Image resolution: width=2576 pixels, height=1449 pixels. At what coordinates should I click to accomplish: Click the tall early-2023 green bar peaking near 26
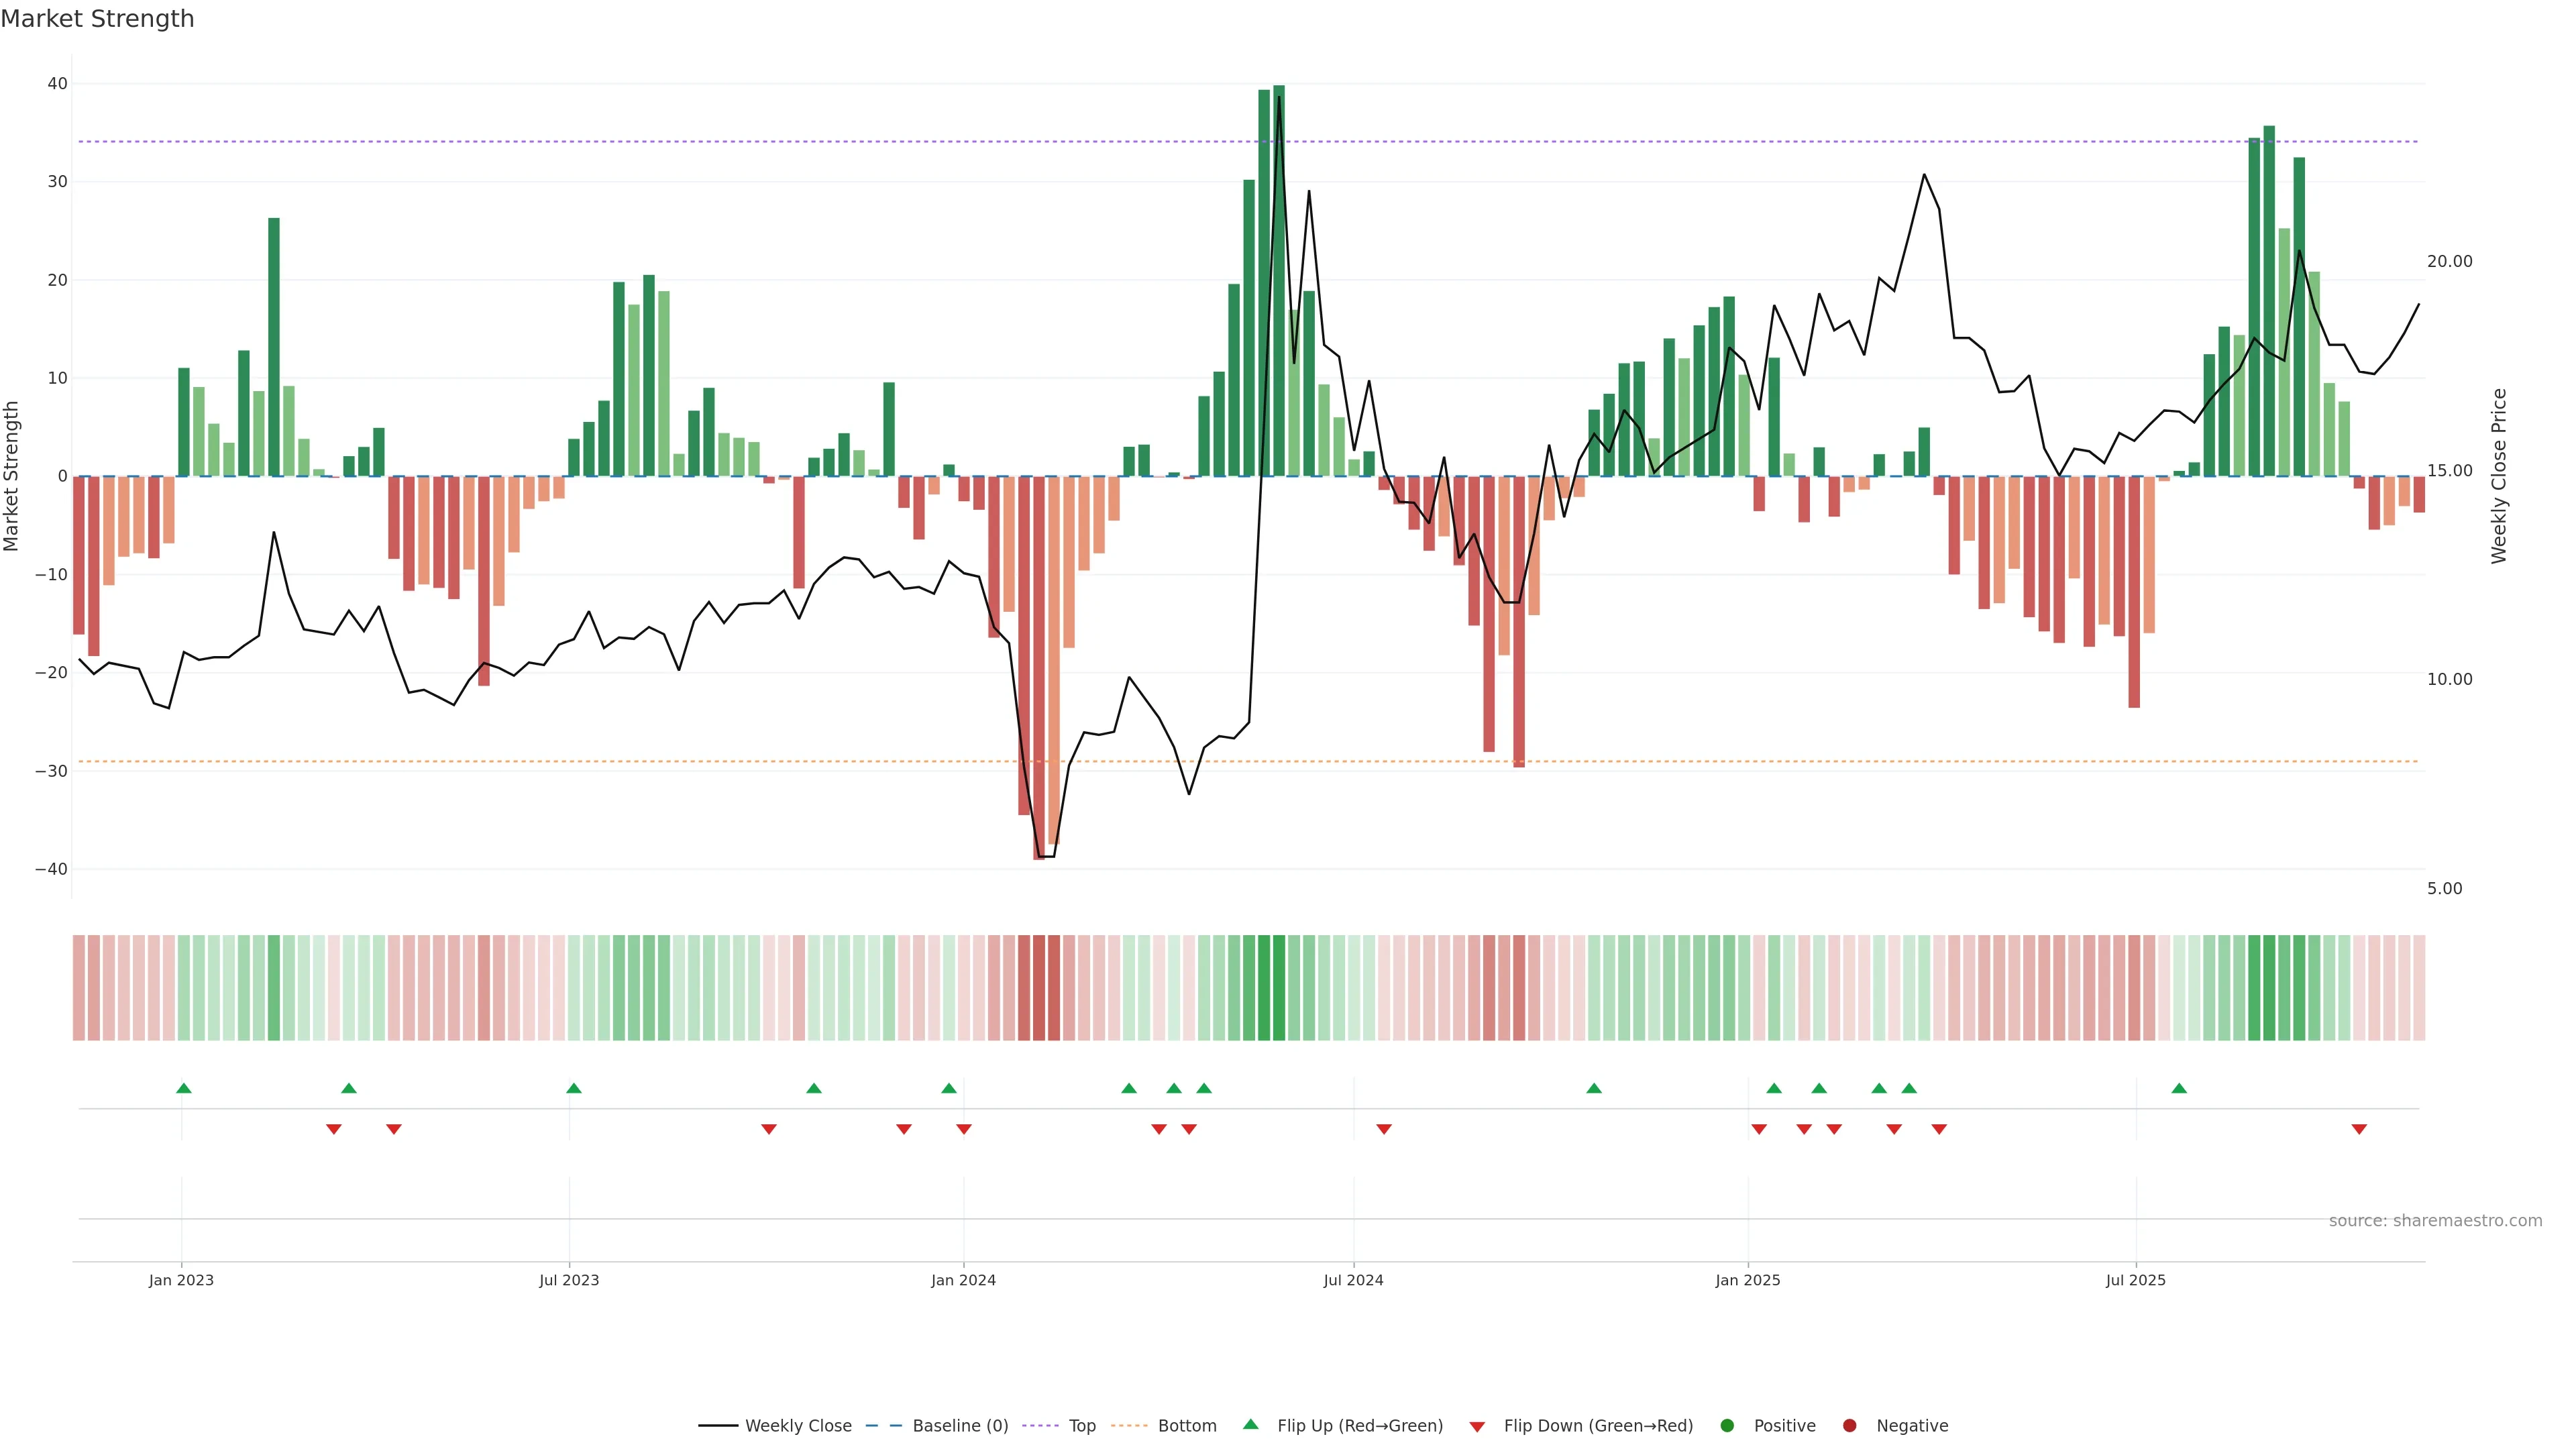tap(274, 346)
